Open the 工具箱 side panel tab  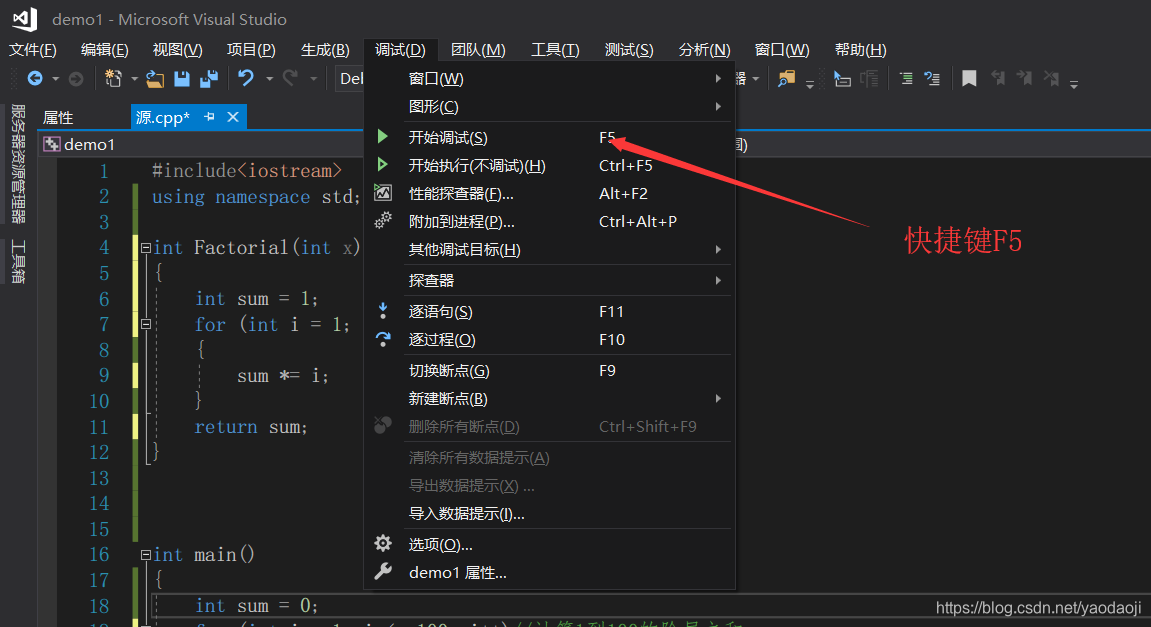(x=18, y=261)
